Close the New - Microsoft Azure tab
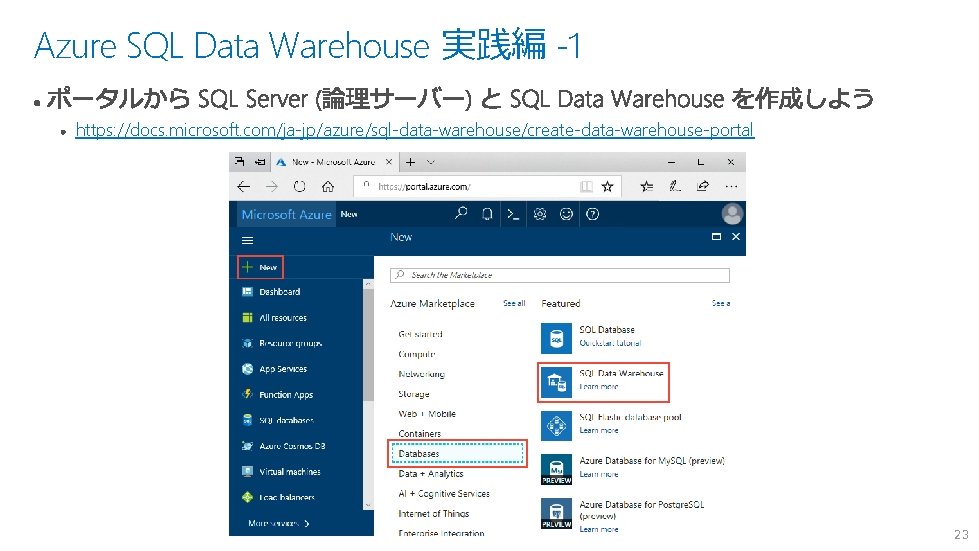 (x=388, y=162)
